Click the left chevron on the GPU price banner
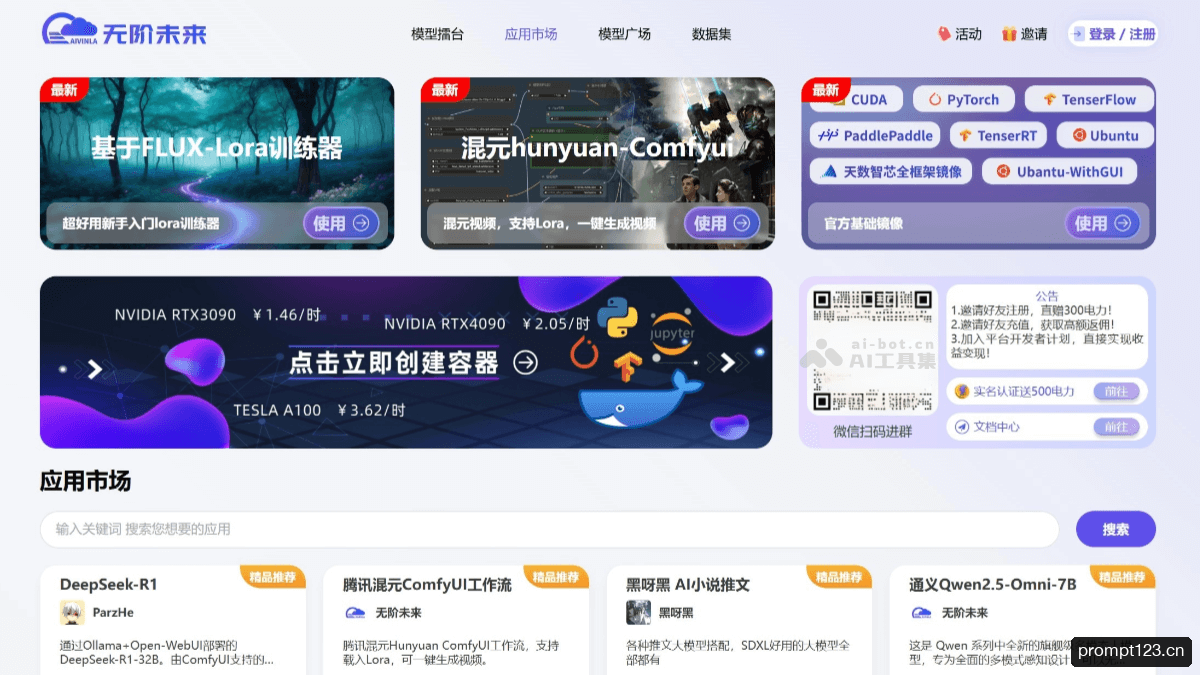Viewport: 1200px width, 675px height. coord(94,369)
